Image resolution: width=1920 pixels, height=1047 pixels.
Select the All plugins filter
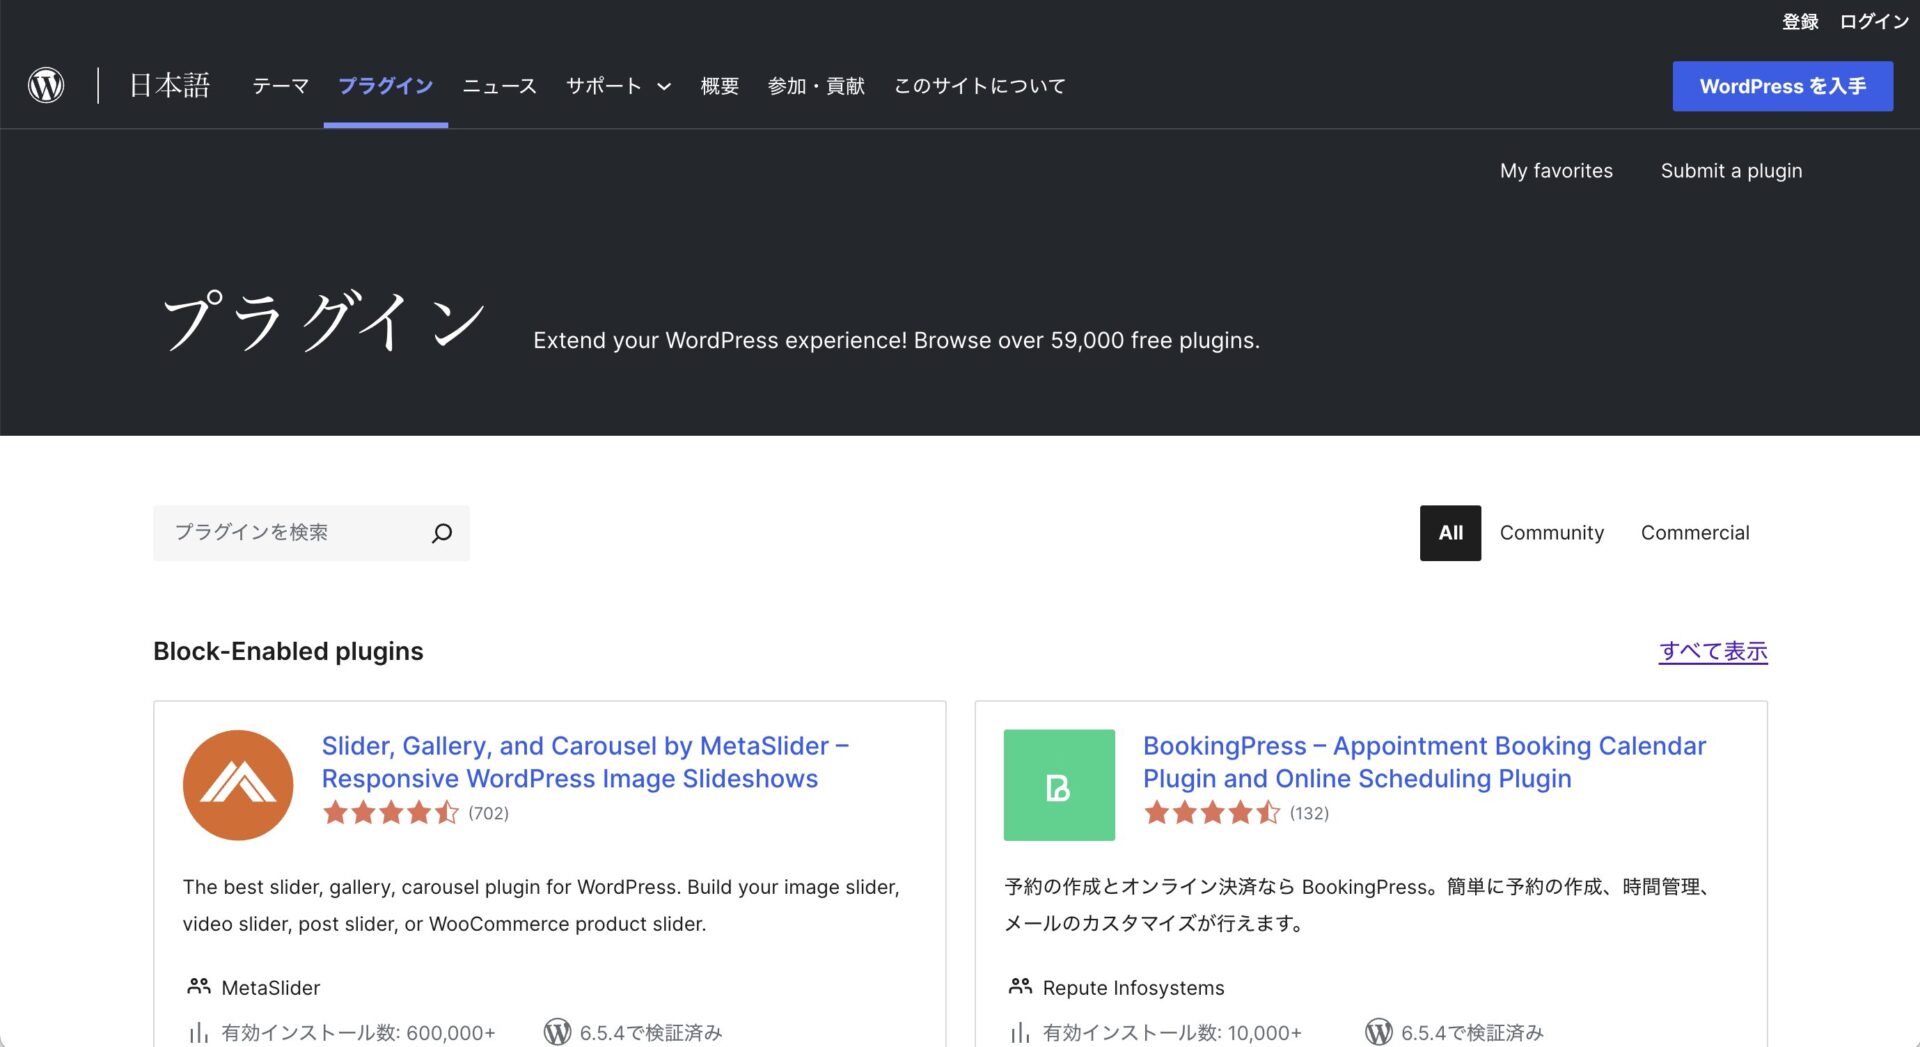click(1450, 533)
